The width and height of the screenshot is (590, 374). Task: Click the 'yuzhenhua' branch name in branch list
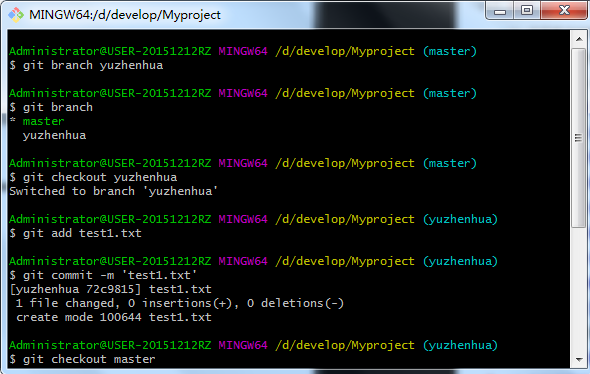(55, 135)
